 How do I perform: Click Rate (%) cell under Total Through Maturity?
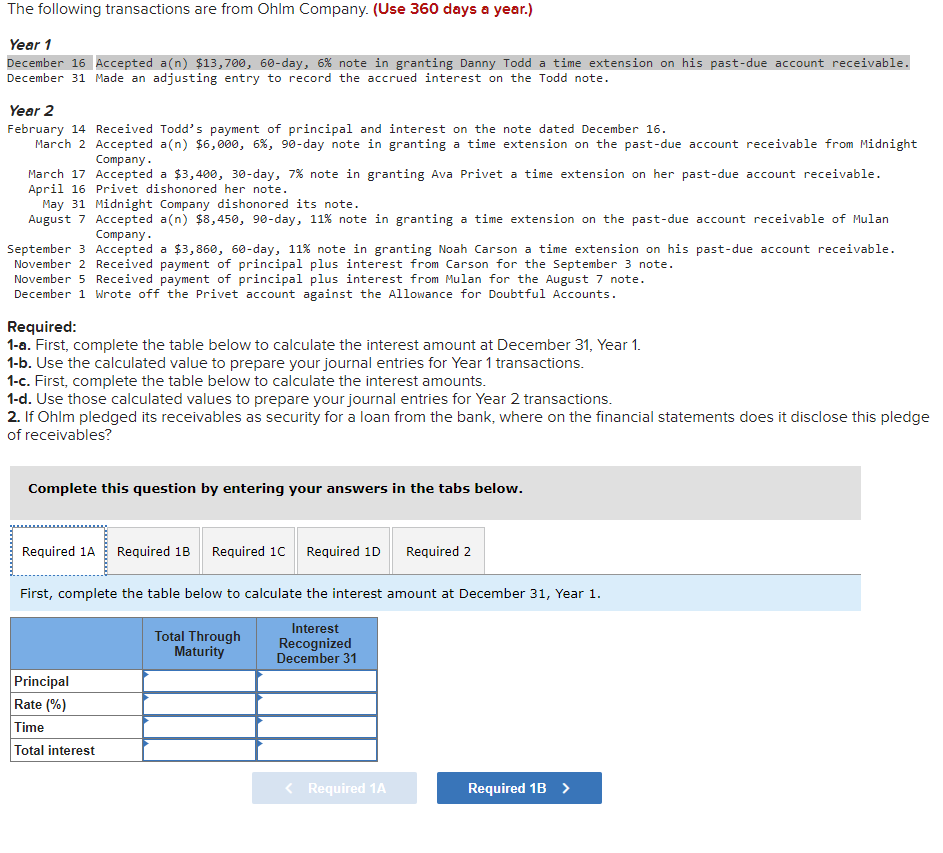coord(200,704)
